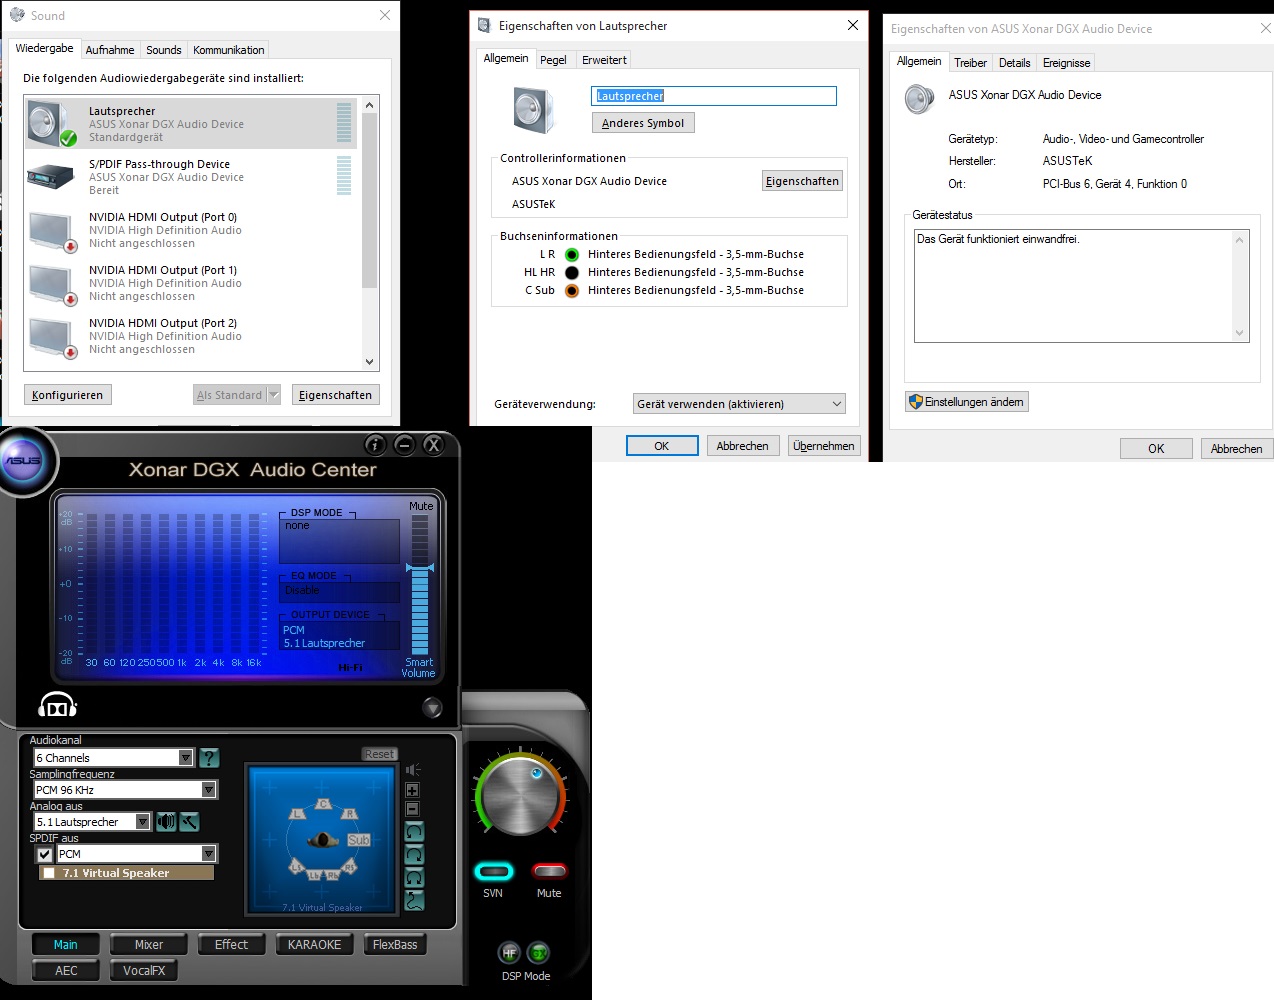The image size is (1274, 1004).
Task: Switch to the Pegel tab
Action: coord(553,60)
